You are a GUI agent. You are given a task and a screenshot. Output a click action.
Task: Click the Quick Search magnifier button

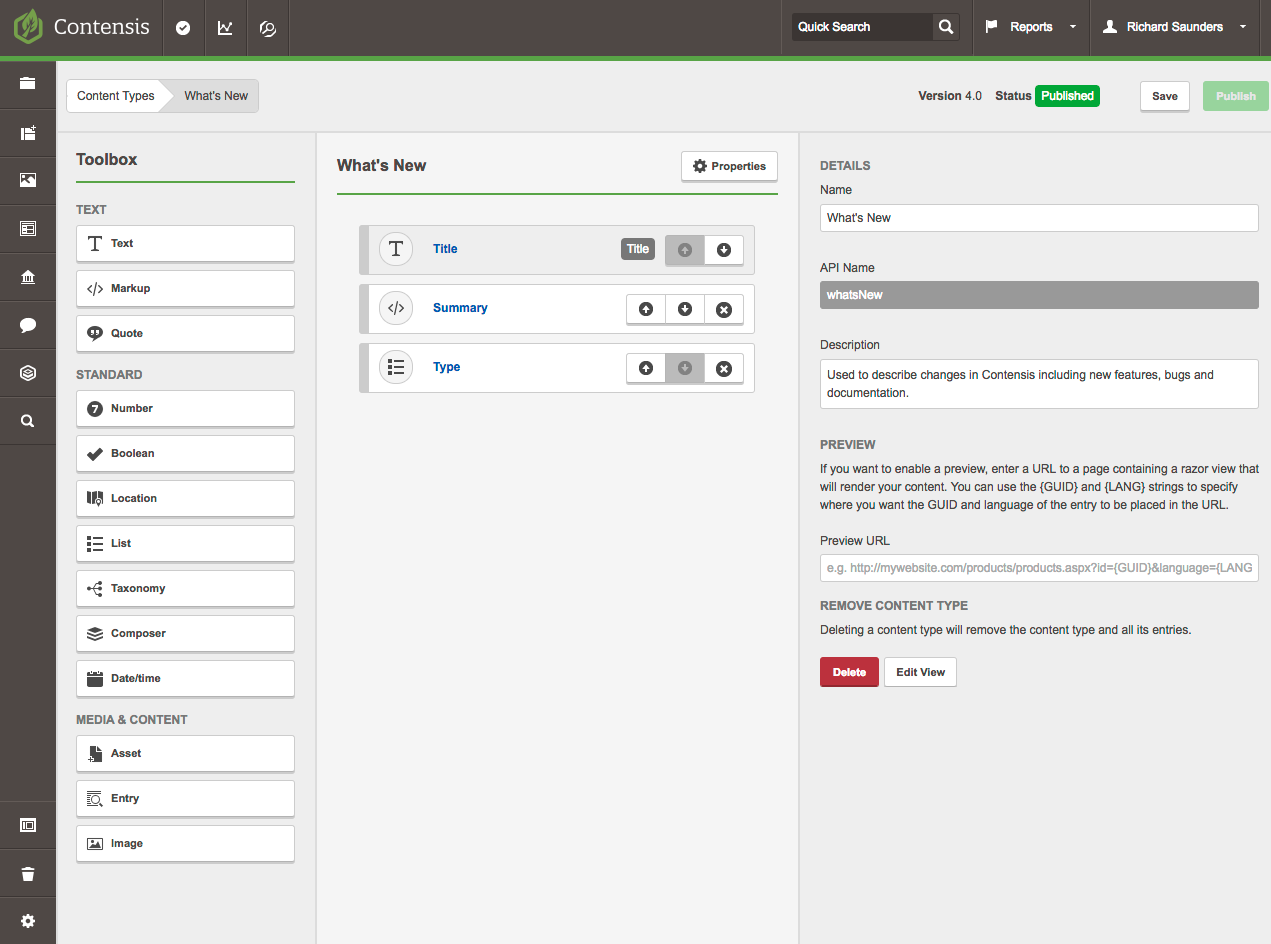point(945,27)
